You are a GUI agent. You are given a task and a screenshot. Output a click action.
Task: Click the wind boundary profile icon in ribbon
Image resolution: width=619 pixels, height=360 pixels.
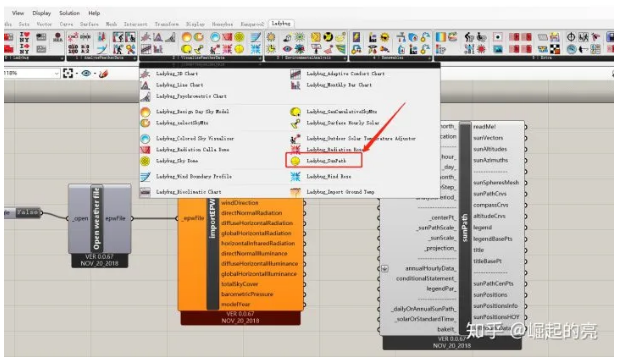tap(255, 37)
